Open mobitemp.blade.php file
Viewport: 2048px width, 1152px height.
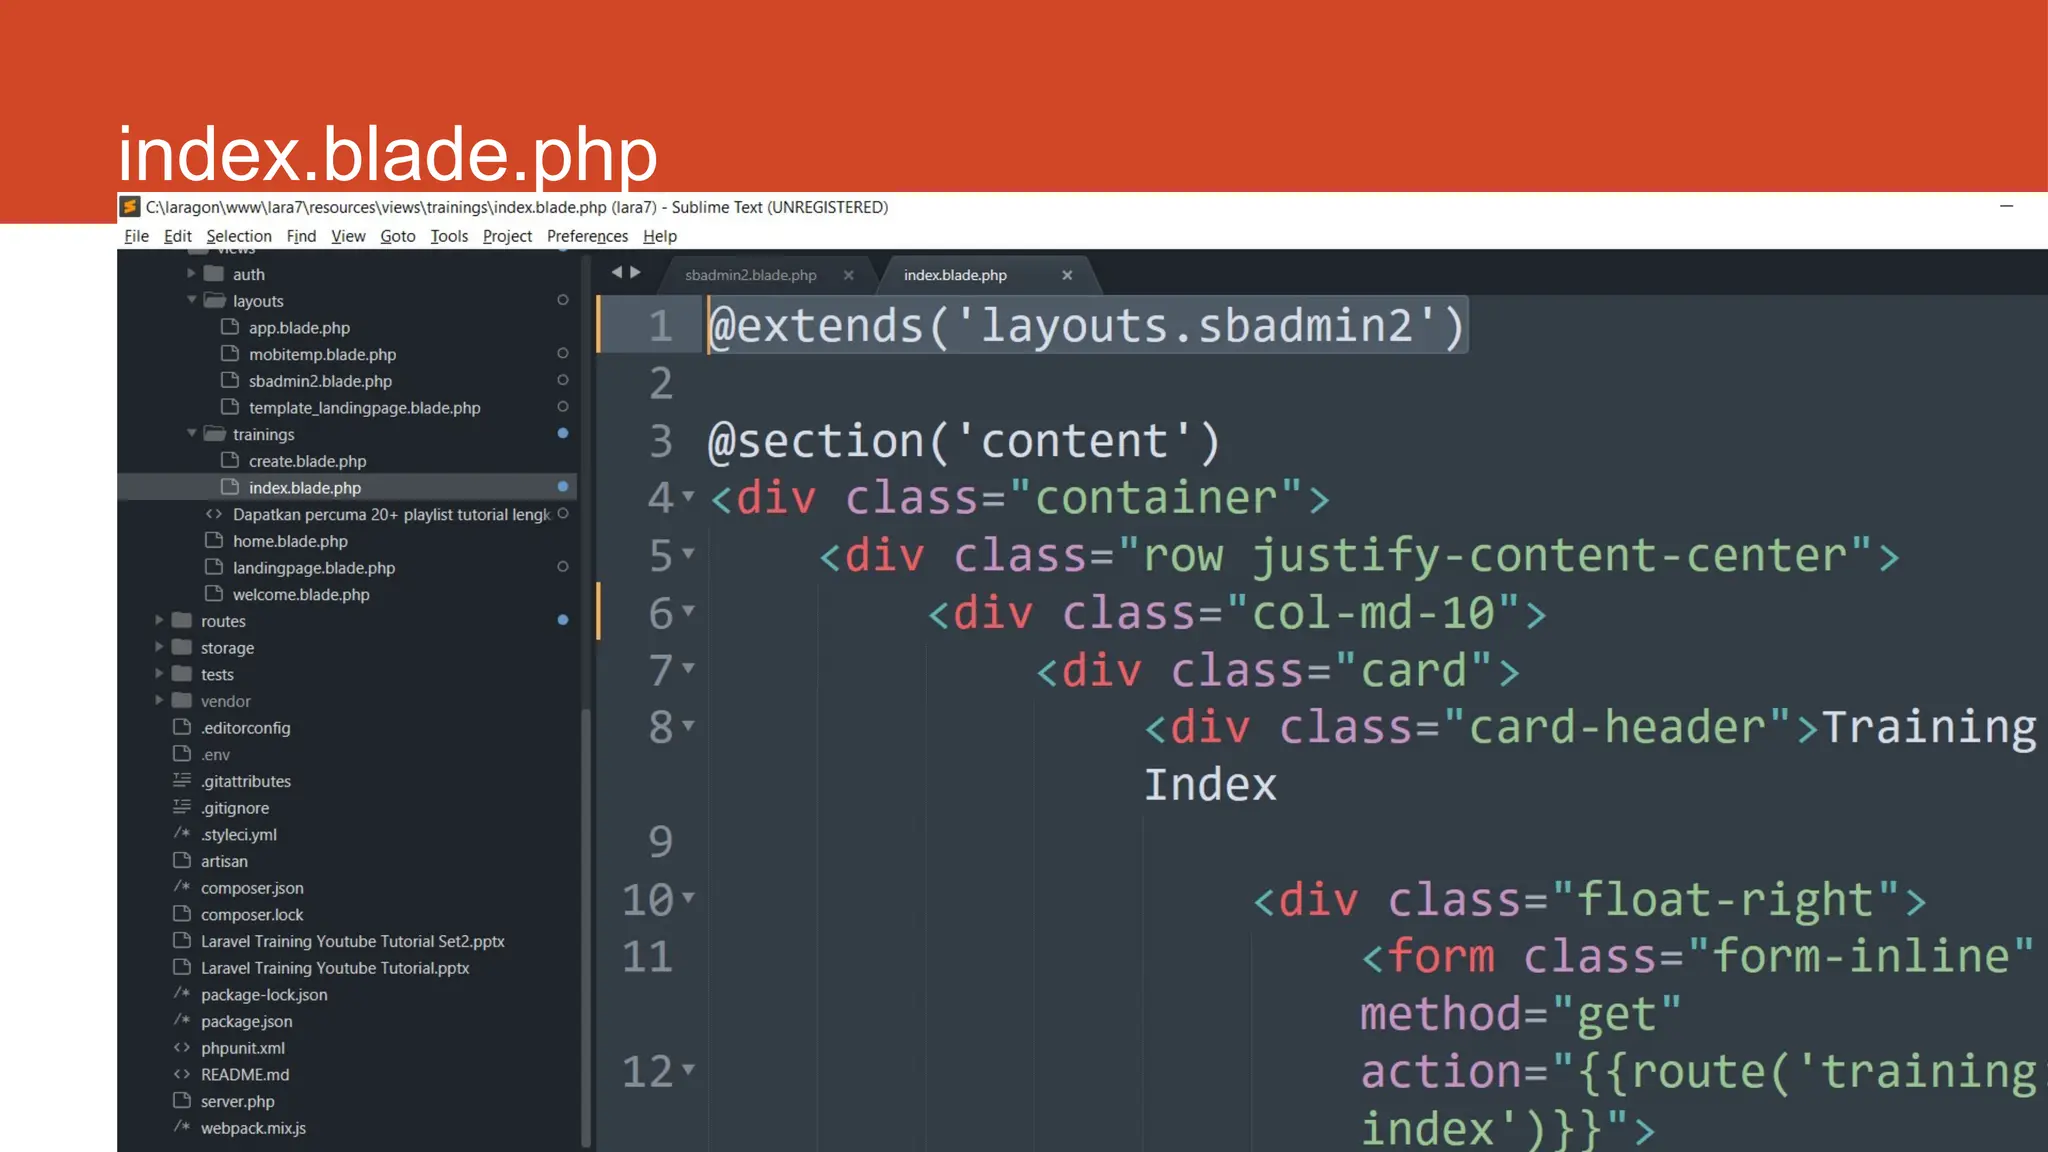pos(322,355)
